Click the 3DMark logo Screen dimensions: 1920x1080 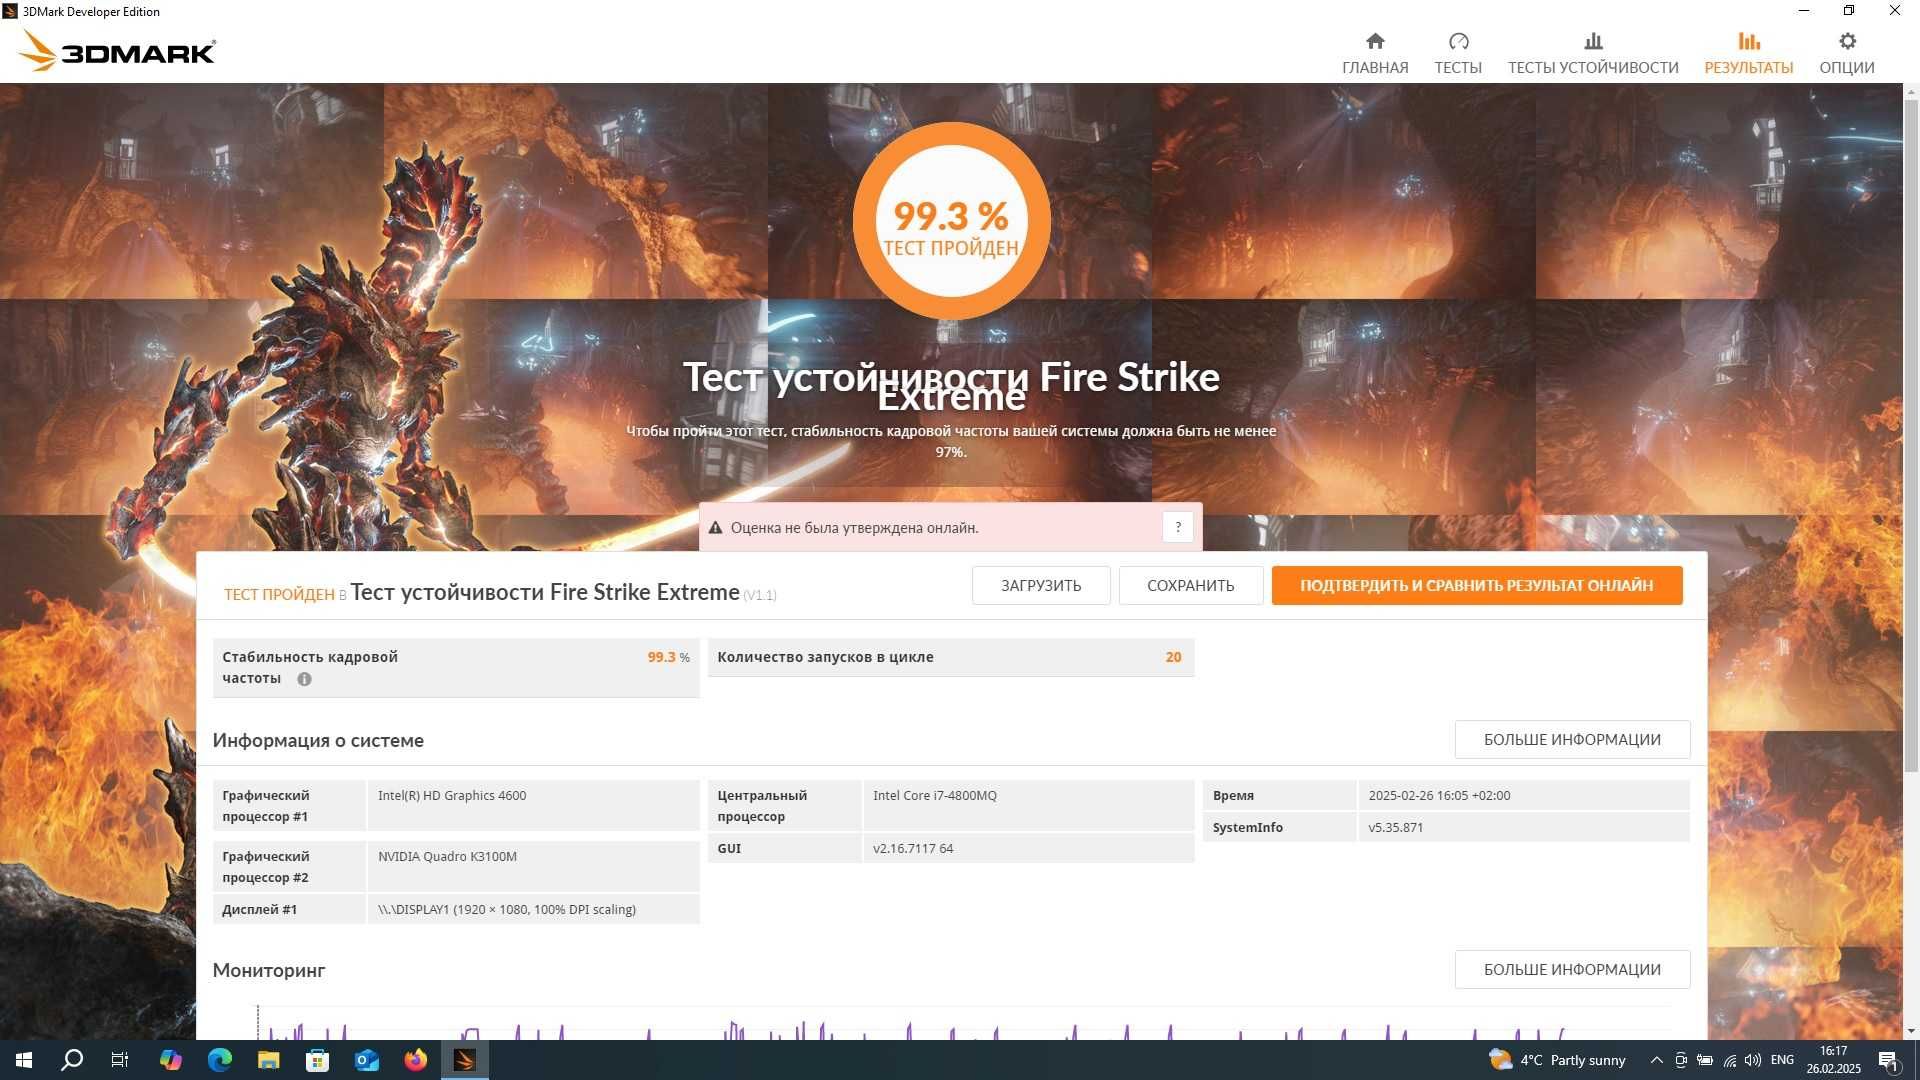tap(117, 51)
